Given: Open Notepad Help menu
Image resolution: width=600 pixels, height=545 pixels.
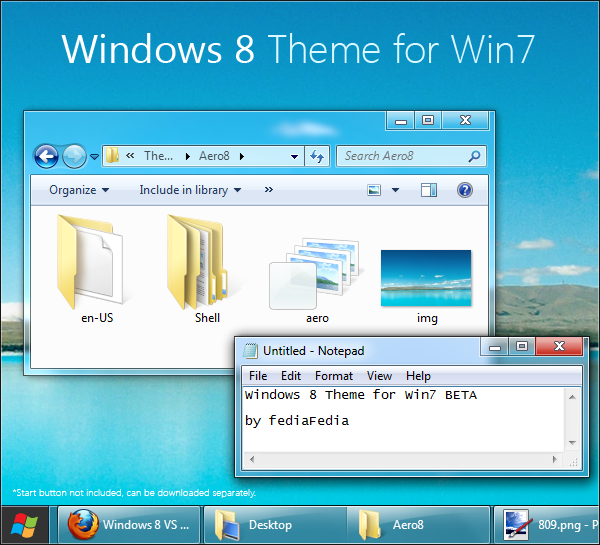Looking at the screenshot, I should coord(418,376).
